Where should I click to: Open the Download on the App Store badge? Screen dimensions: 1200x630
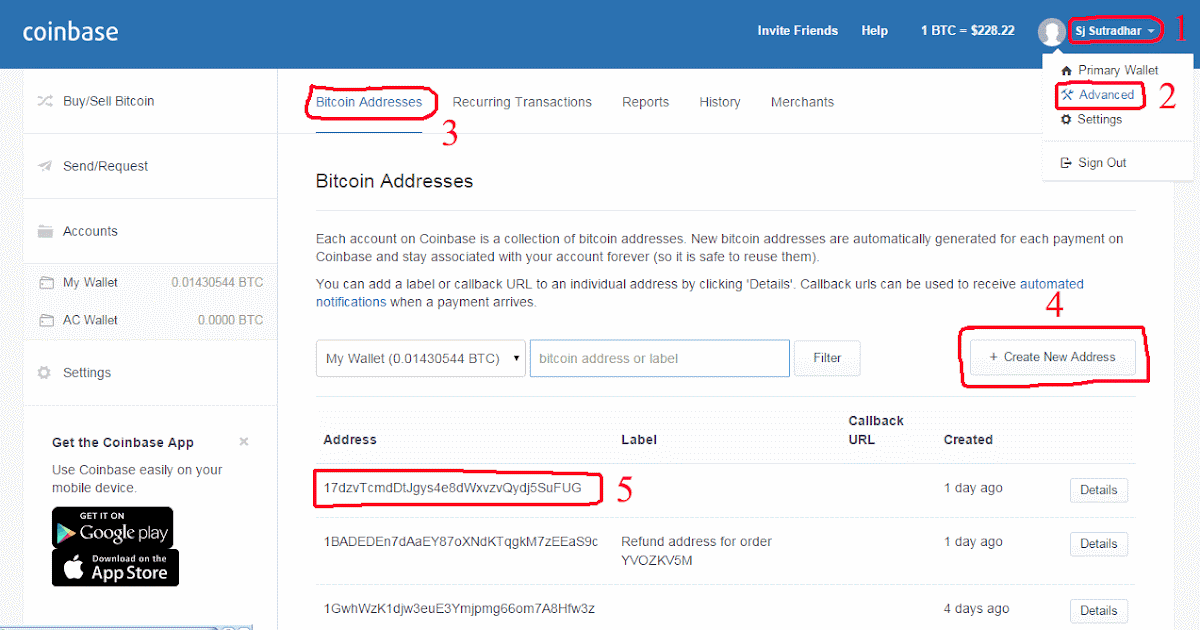(116, 567)
